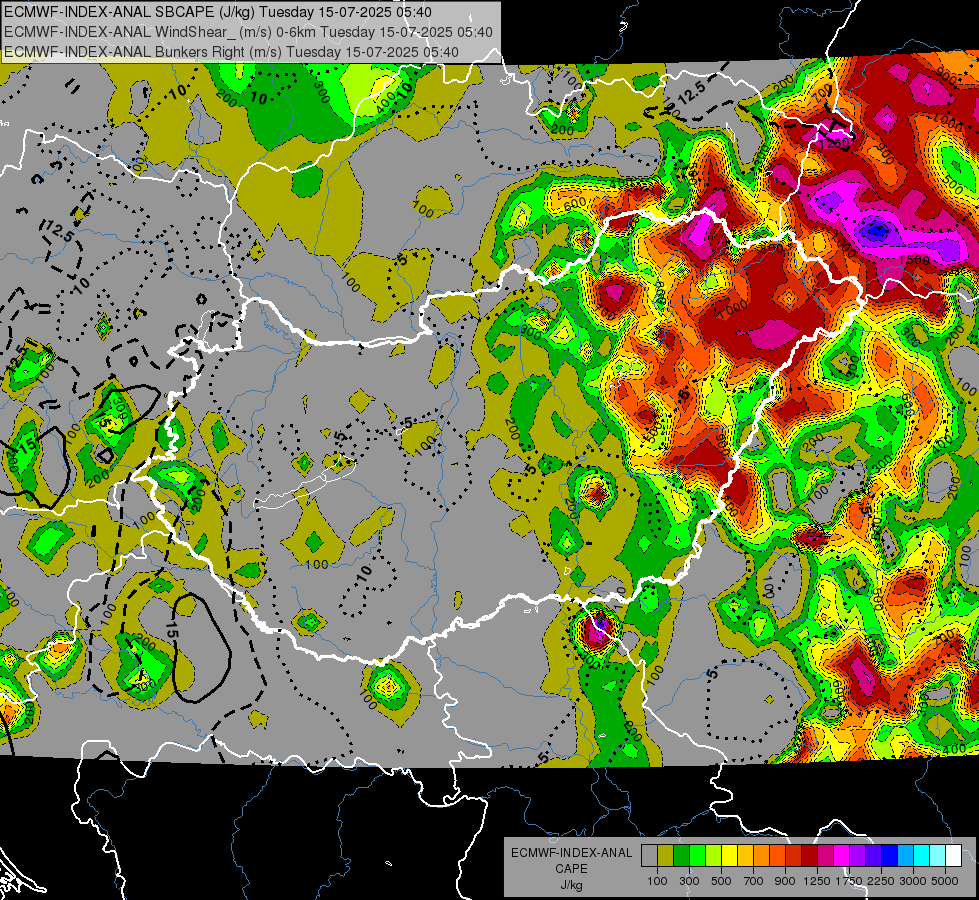Pick the pure blue legend swatch after 2250

[x=890, y=855]
